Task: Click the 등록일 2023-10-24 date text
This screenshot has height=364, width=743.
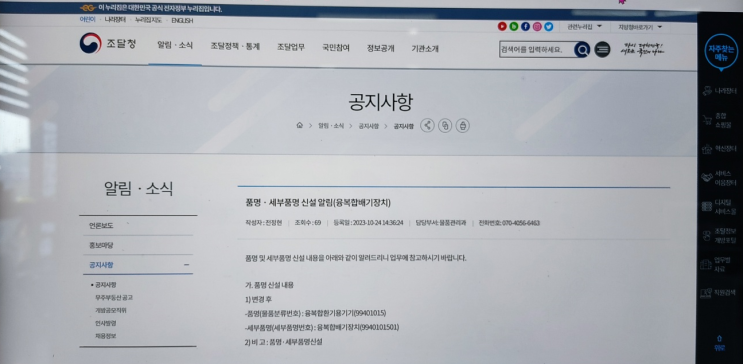Action: pyautogui.click(x=368, y=223)
